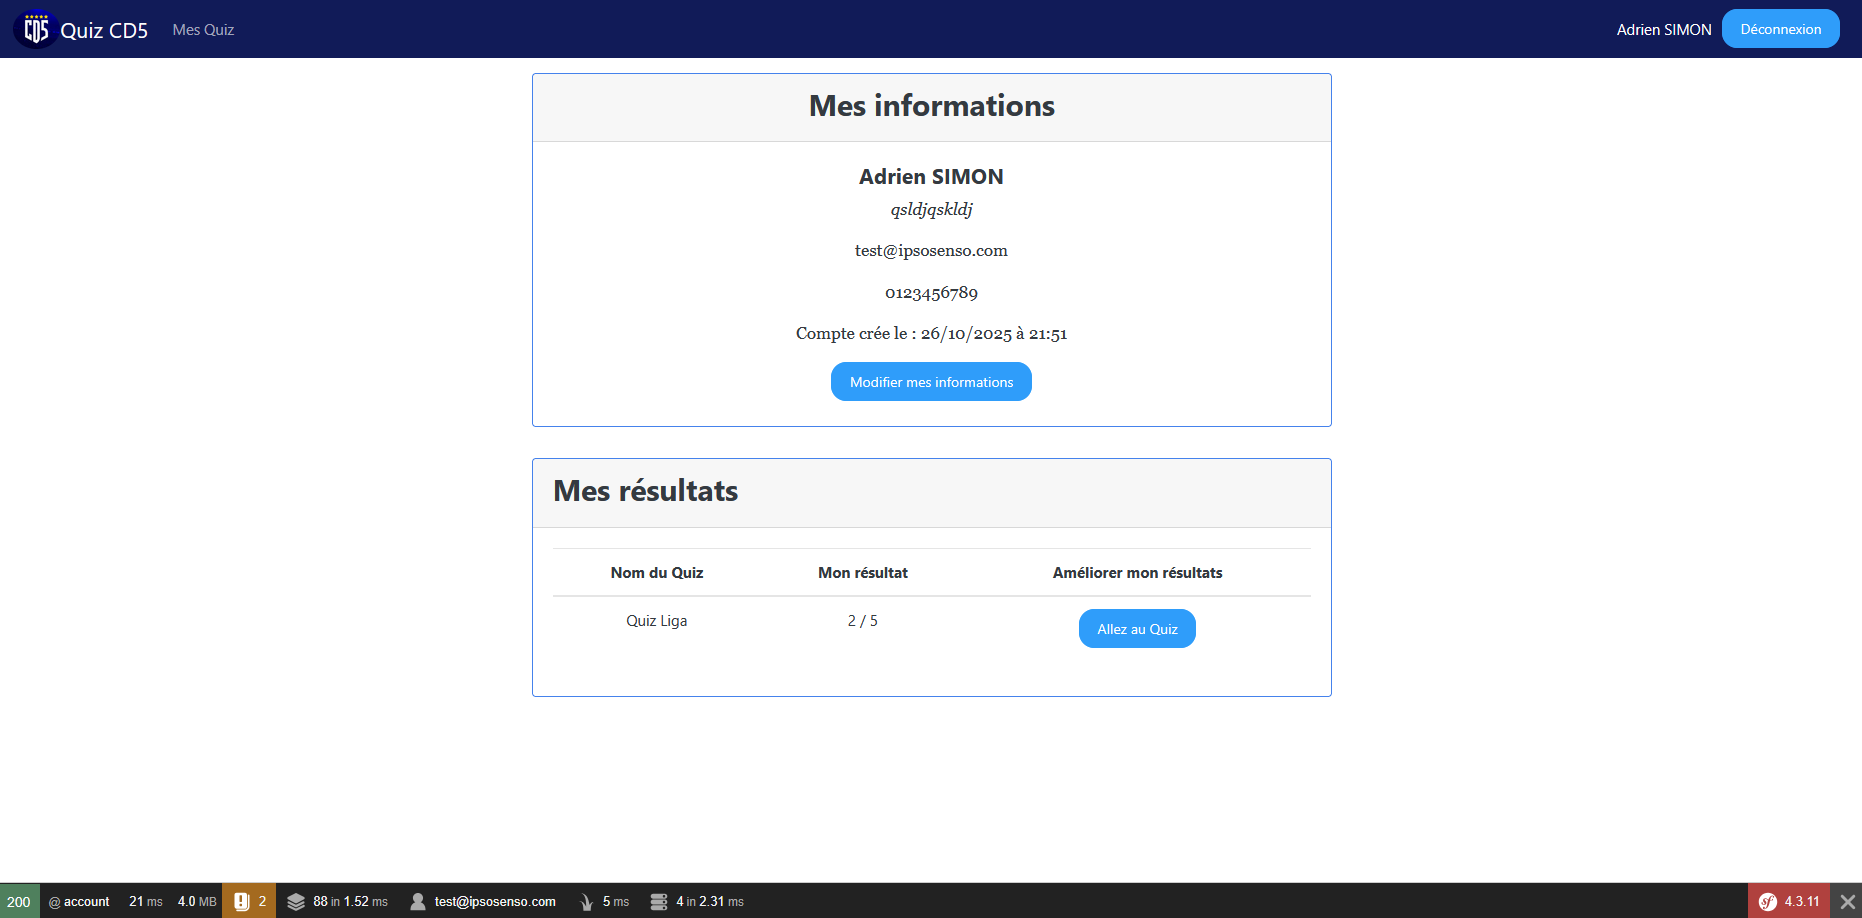Open the security panel for test@ipsosenso.com
1862x918 pixels.
click(x=483, y=901)
